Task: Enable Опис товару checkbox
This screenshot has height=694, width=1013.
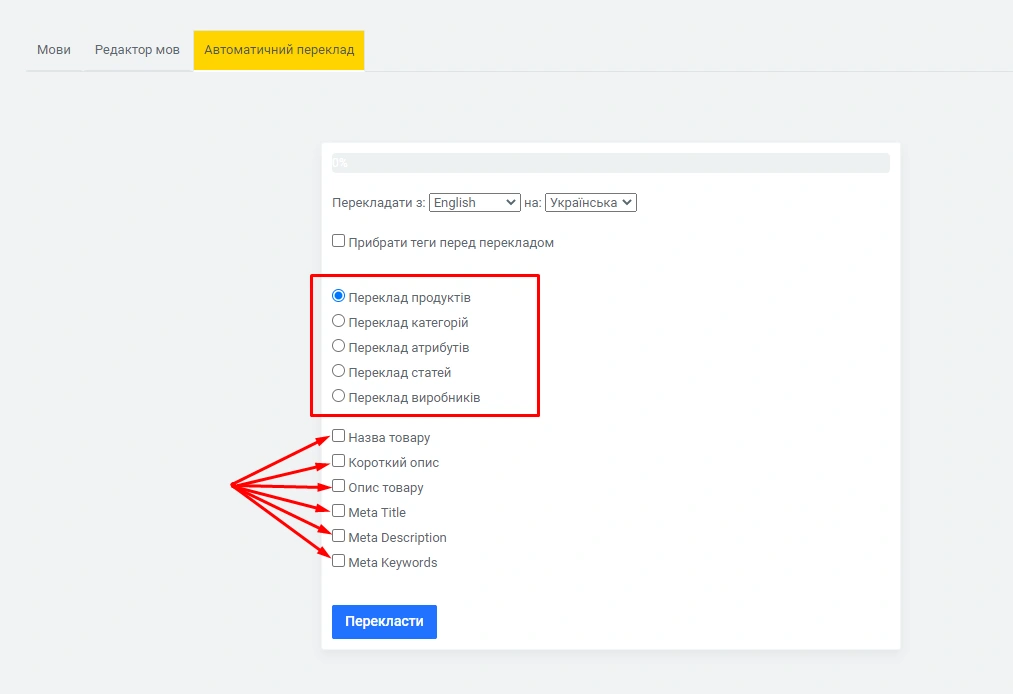Action: 339,486
